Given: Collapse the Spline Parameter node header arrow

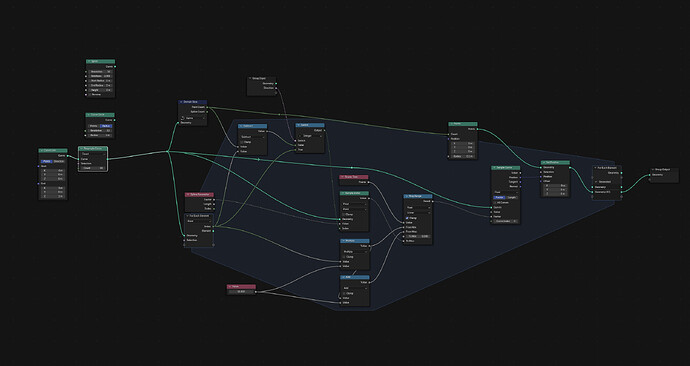Looking at the screenshot, I should click(187, 194).
